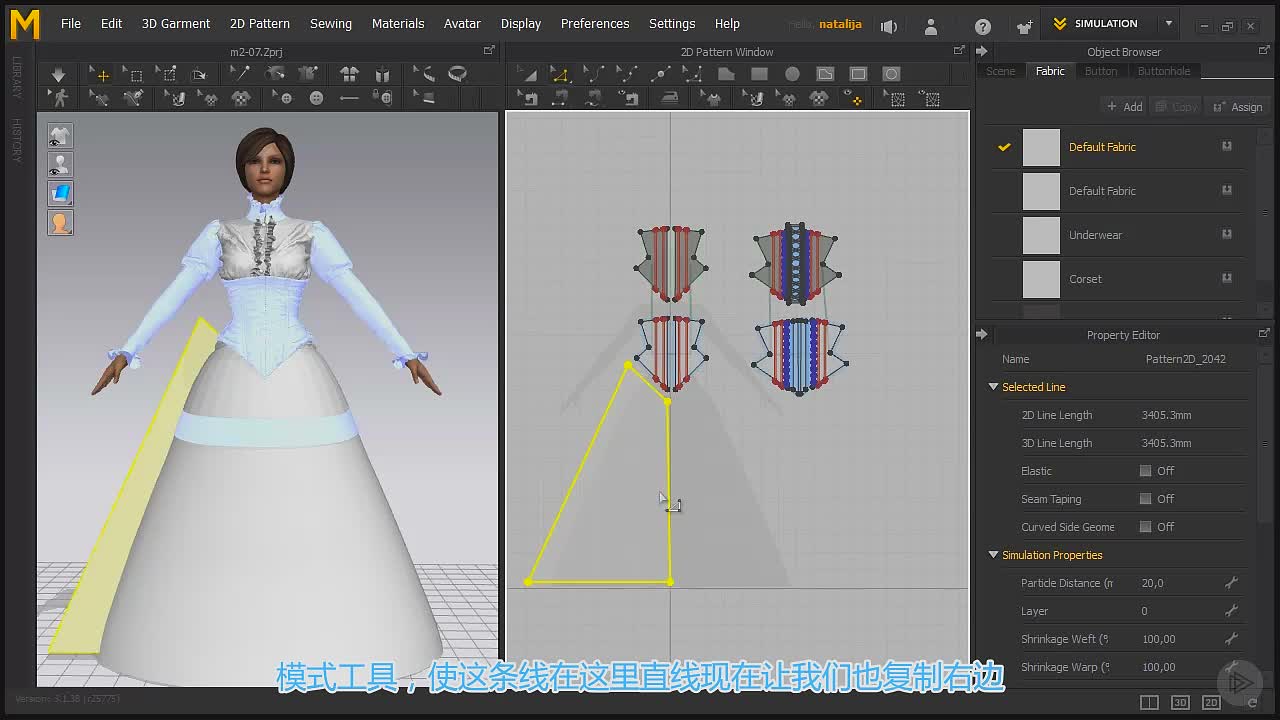Toggle garment visibility in 3D view

pyautogui.click(x=60, y=136)
